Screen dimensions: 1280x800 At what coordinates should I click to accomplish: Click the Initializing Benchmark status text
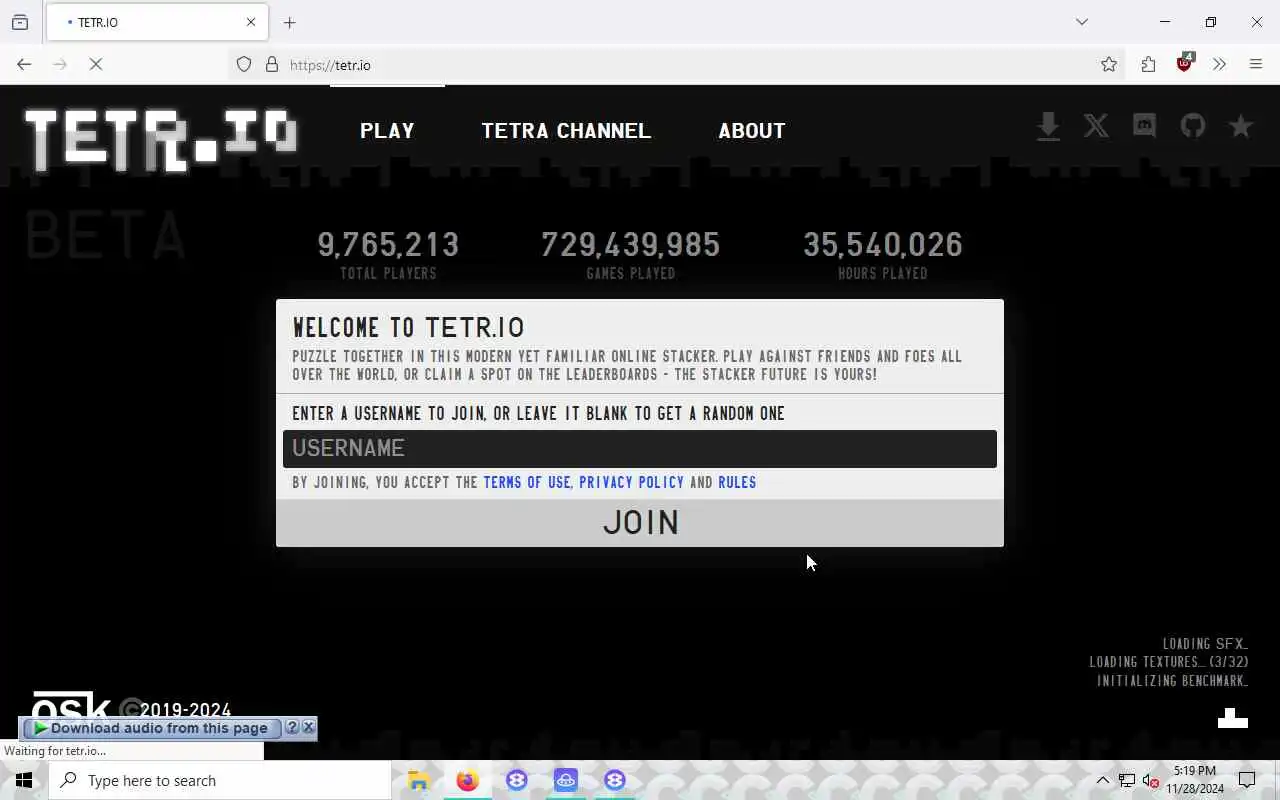click(1172, 681)
